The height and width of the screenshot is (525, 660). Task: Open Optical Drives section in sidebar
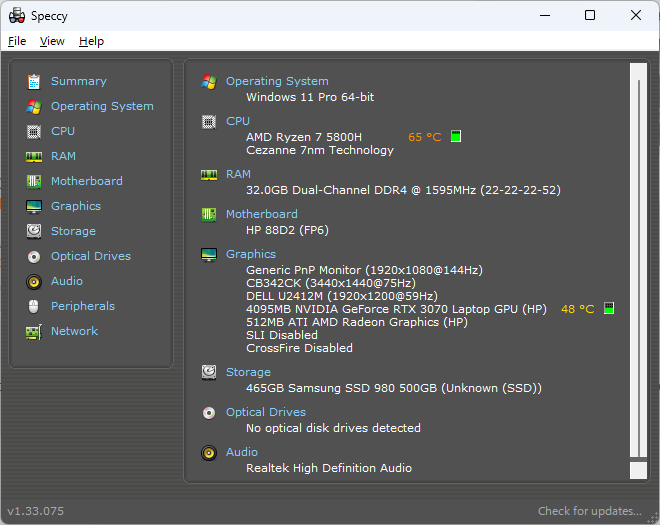point(91,256)
